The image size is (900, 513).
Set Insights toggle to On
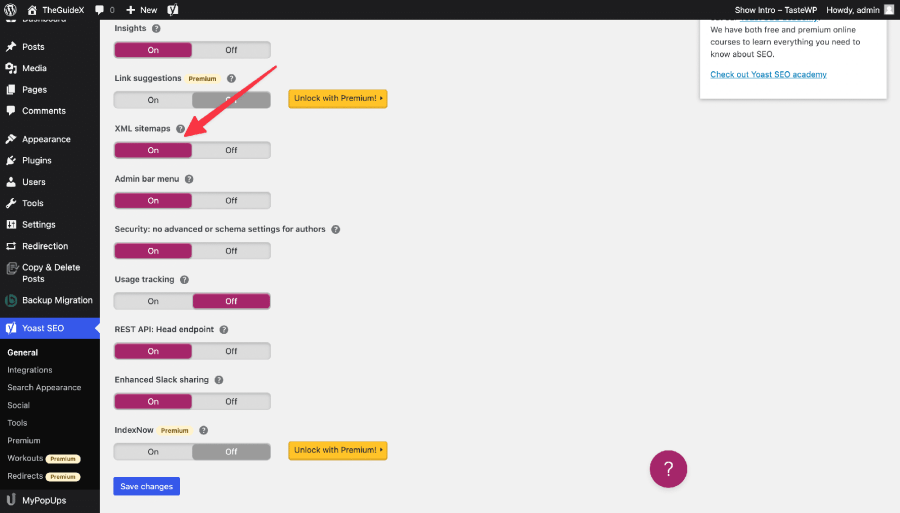click(153, 50)
